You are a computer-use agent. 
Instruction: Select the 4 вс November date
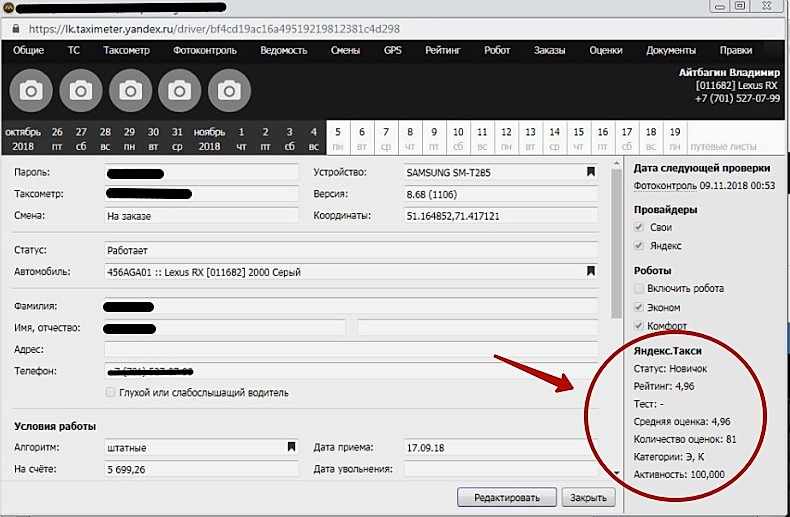[x=313, y=139]
